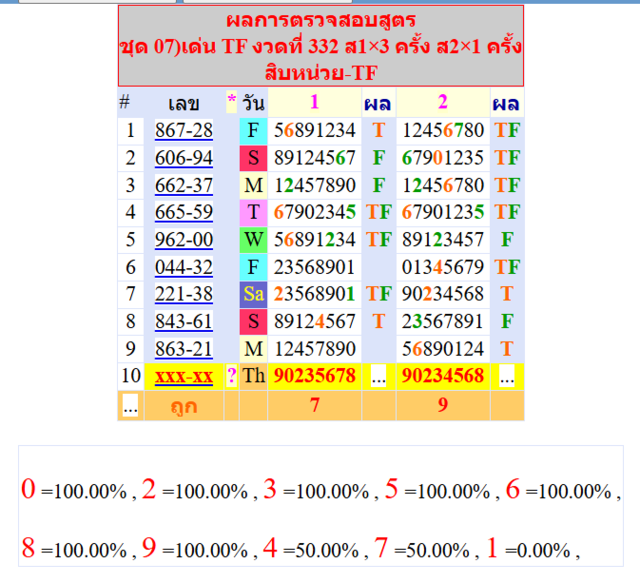Click the green F result in row 8
The height and width of the screenshot is (583, 640).
coord(507,322)
